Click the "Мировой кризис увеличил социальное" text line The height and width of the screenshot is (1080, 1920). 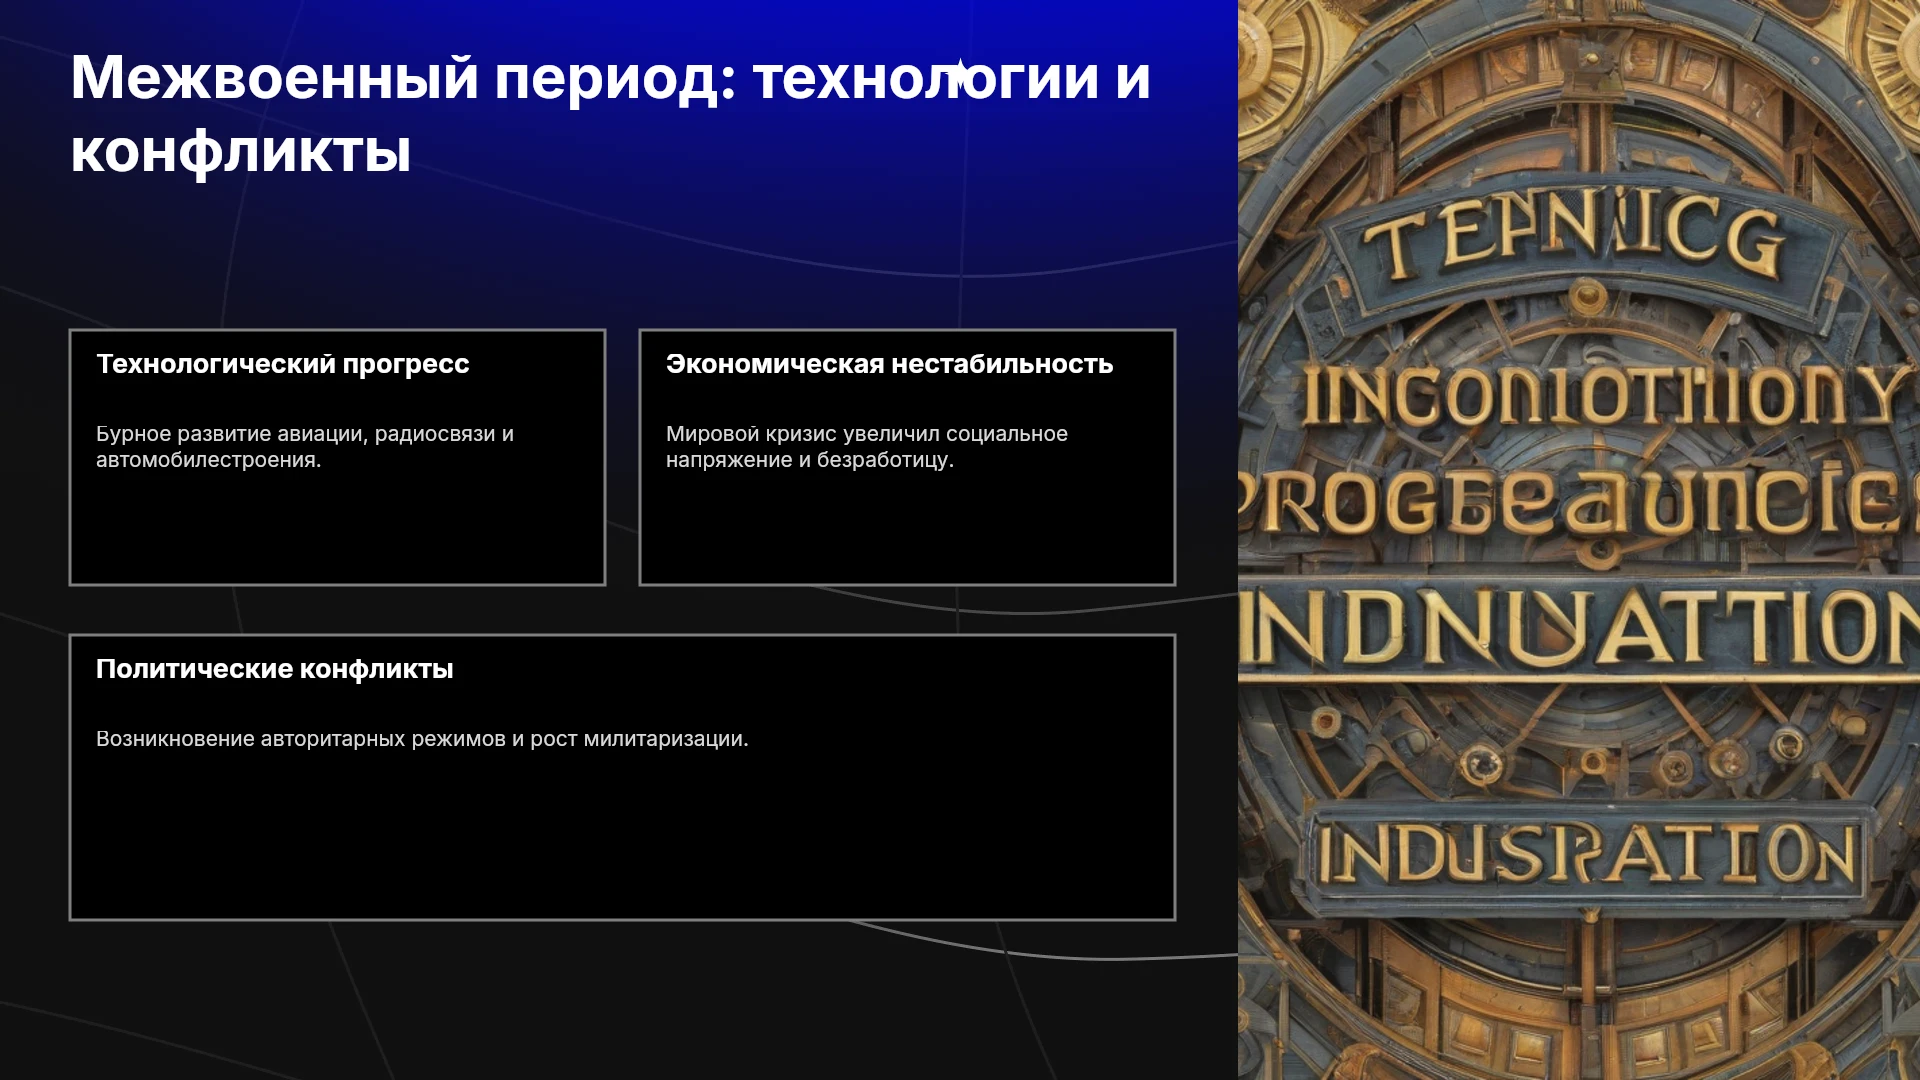867,434
